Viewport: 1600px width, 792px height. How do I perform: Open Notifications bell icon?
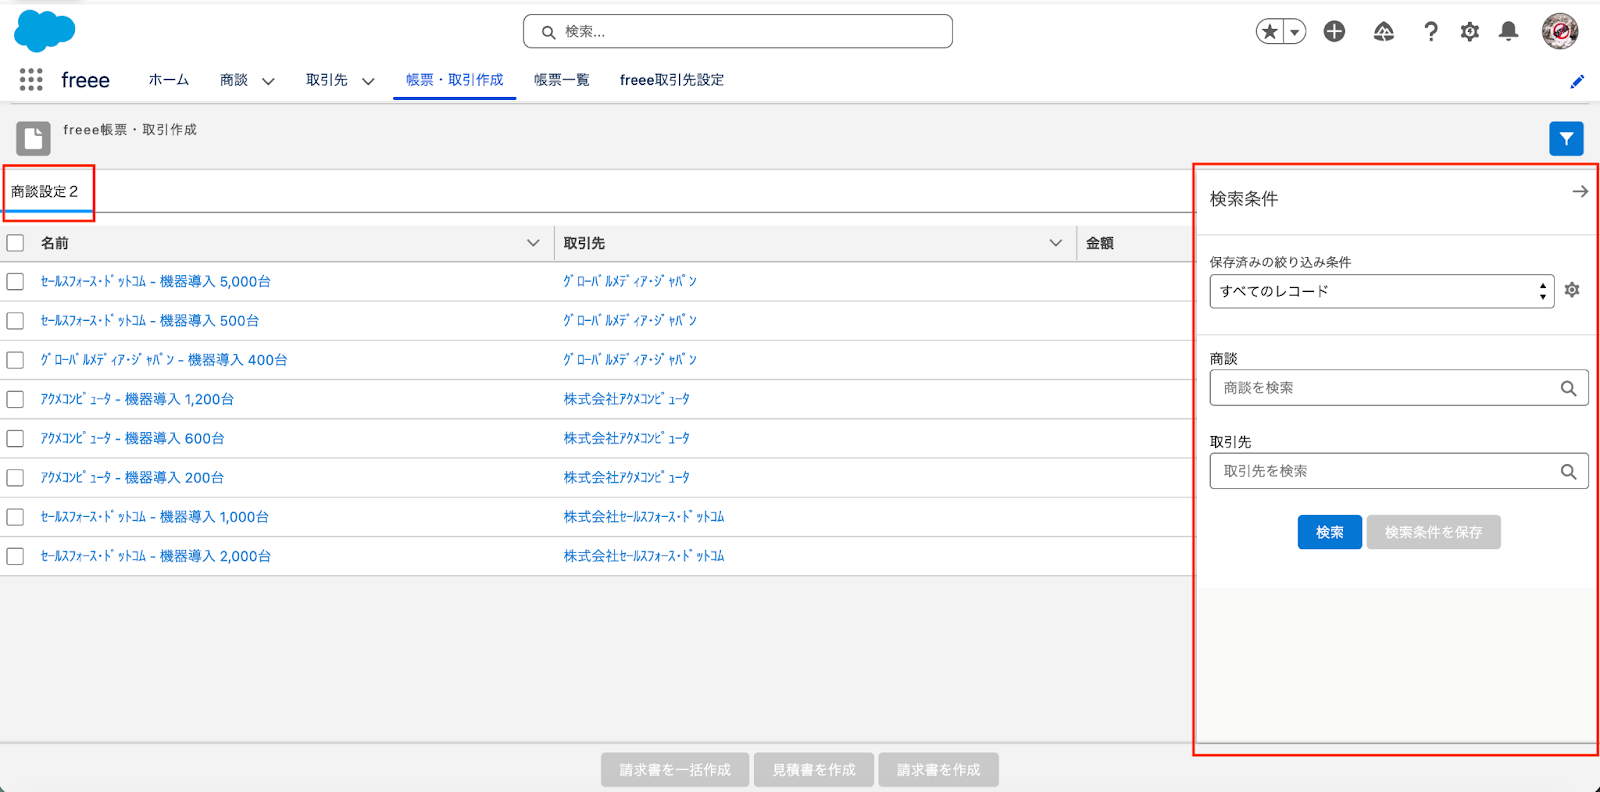pos(1509,32)
